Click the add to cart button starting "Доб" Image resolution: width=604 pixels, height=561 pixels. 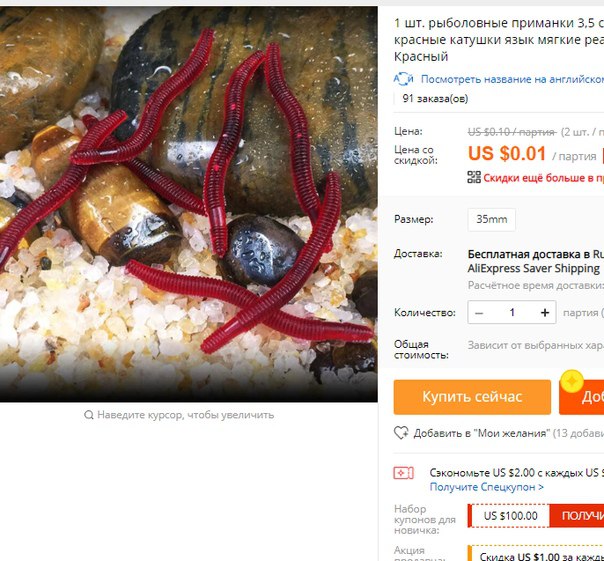(581, 397)
